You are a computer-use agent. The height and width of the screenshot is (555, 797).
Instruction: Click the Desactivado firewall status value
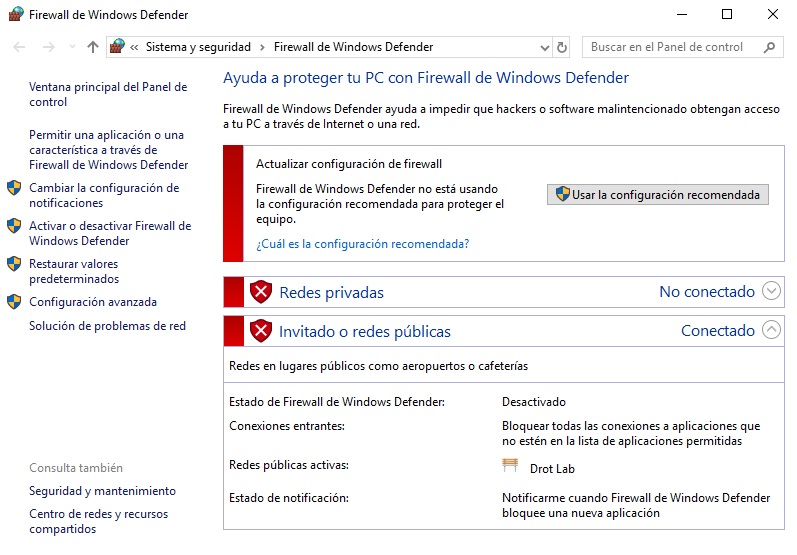pyautogui.click(x=534, y=402)
